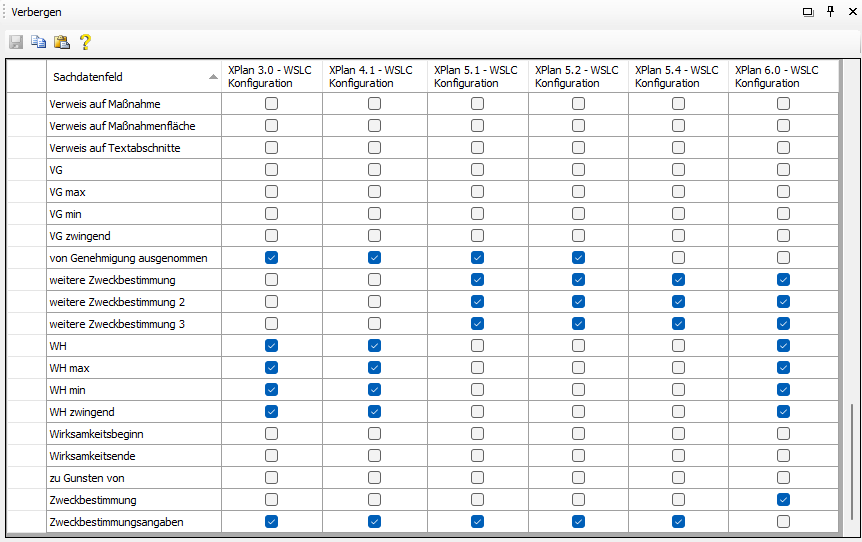862x542 pixels.
Task: Click the Paste clipboard icon
Action: coord(61,42)
